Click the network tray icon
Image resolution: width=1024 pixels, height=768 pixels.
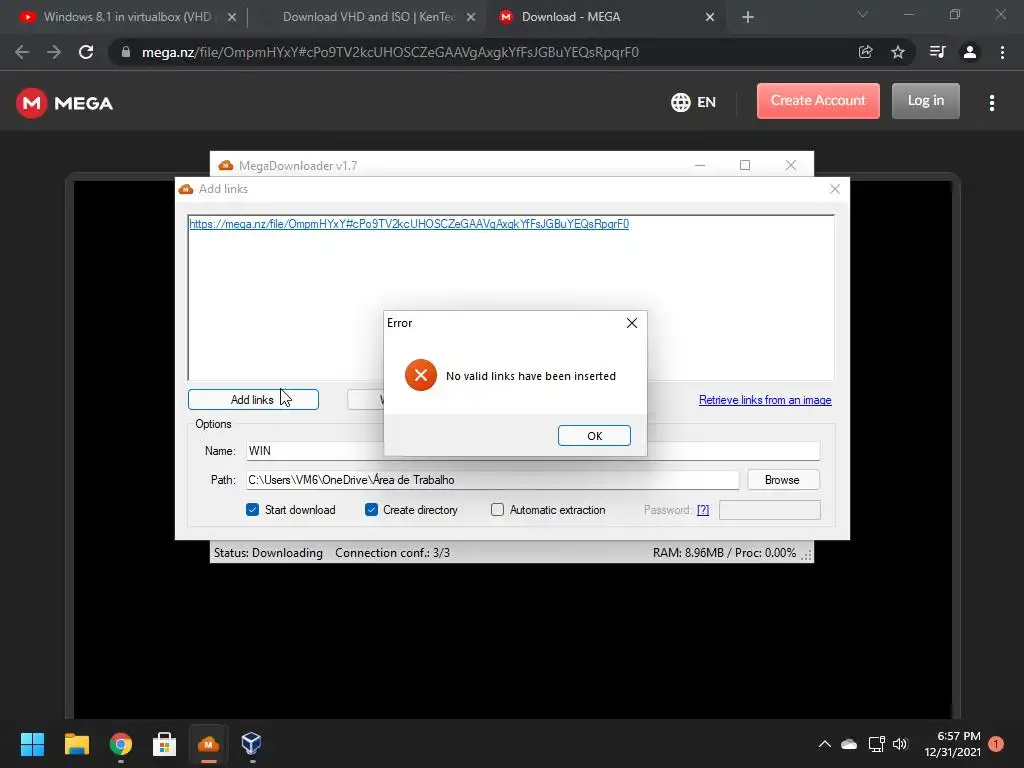[x=876, y=744]
